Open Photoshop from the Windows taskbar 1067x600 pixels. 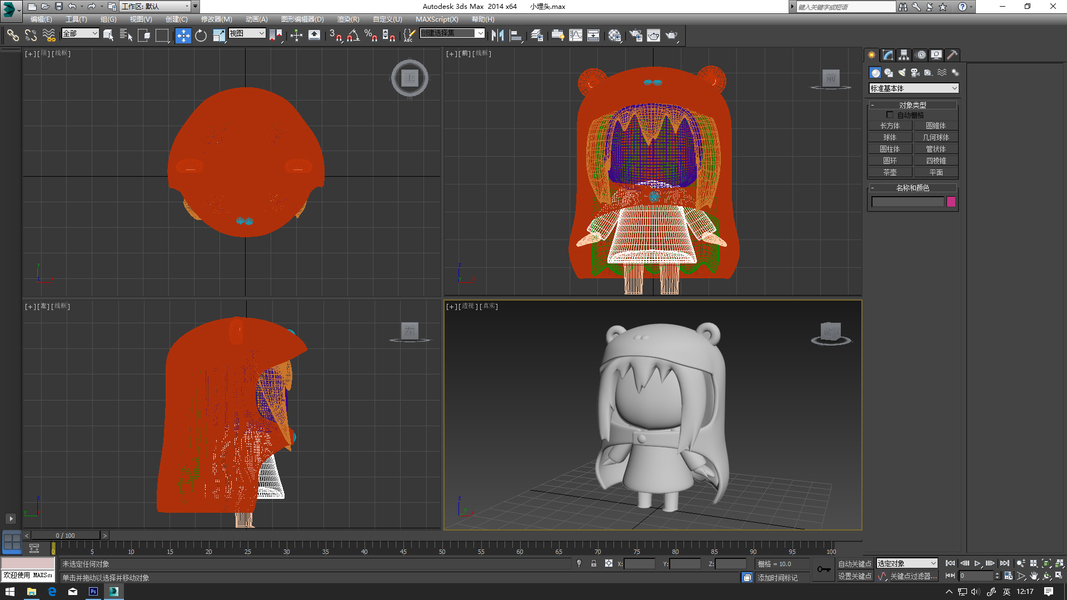93,592
